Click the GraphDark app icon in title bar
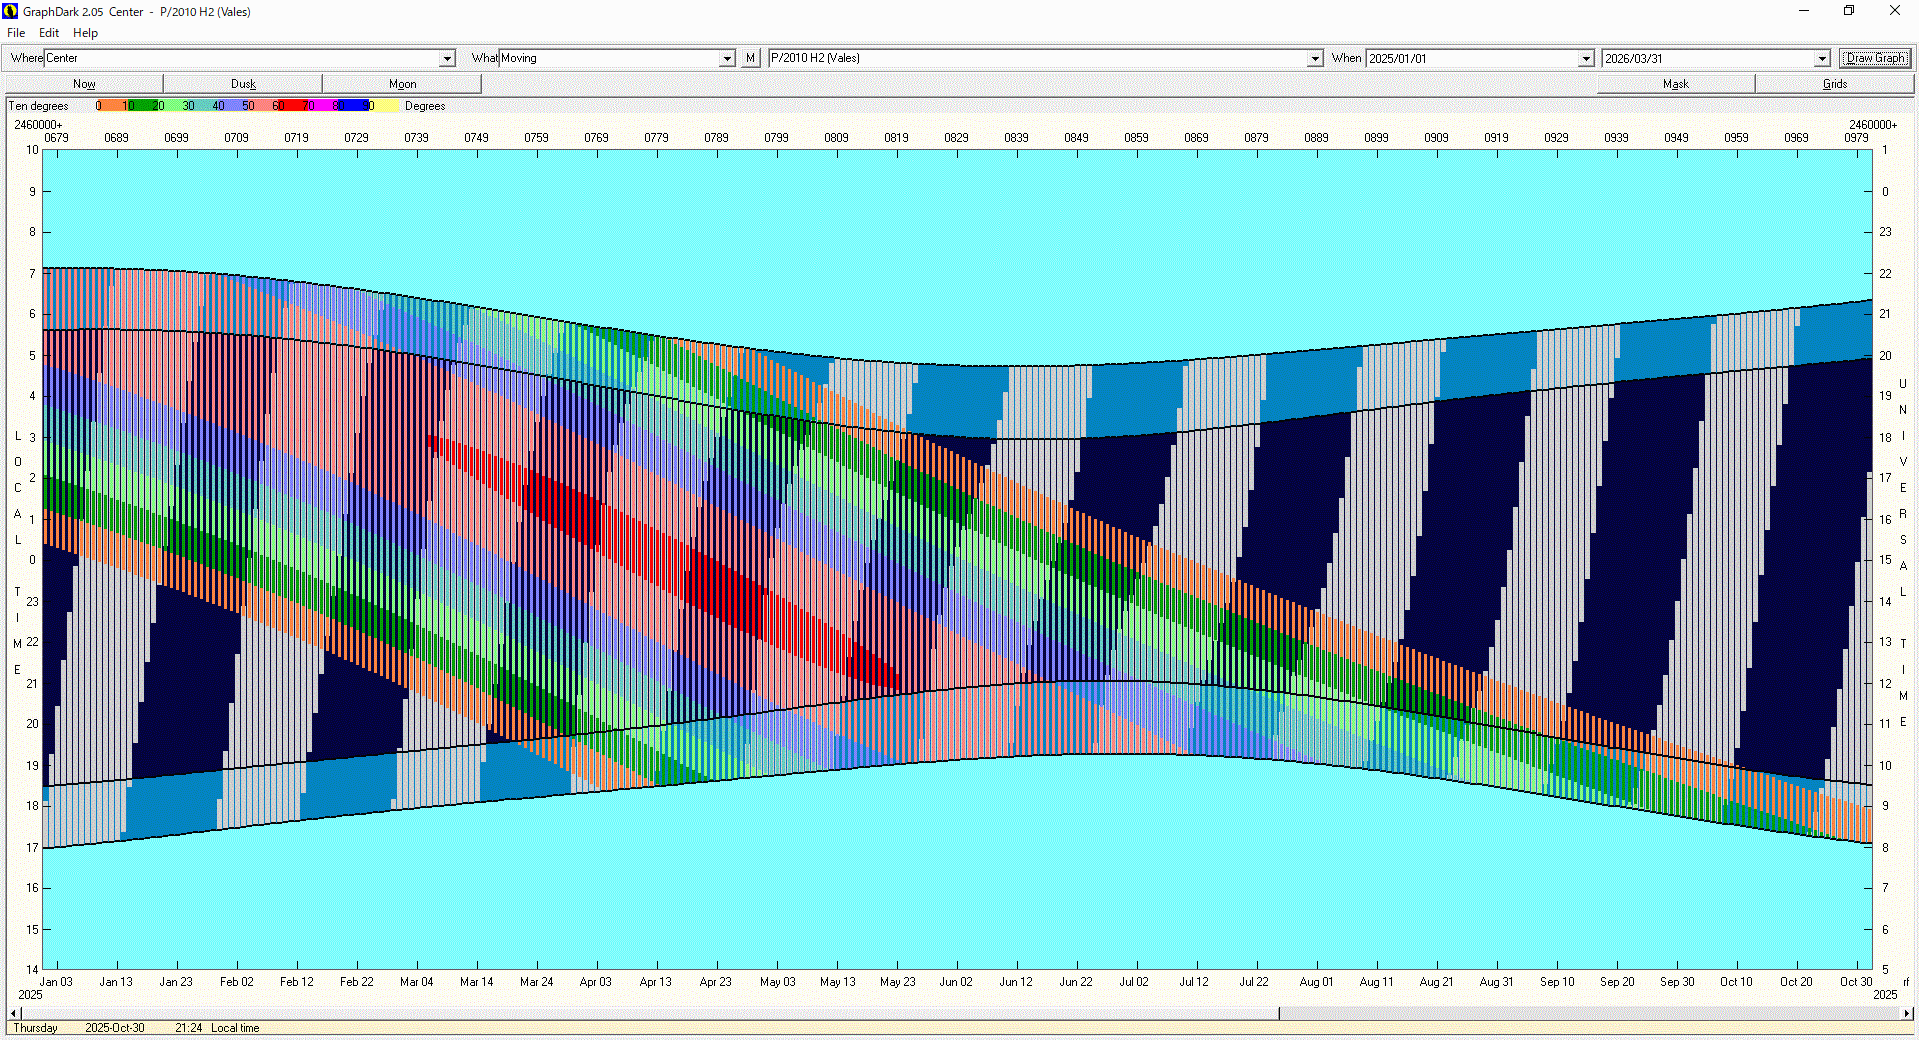 [x=11, y=11]
